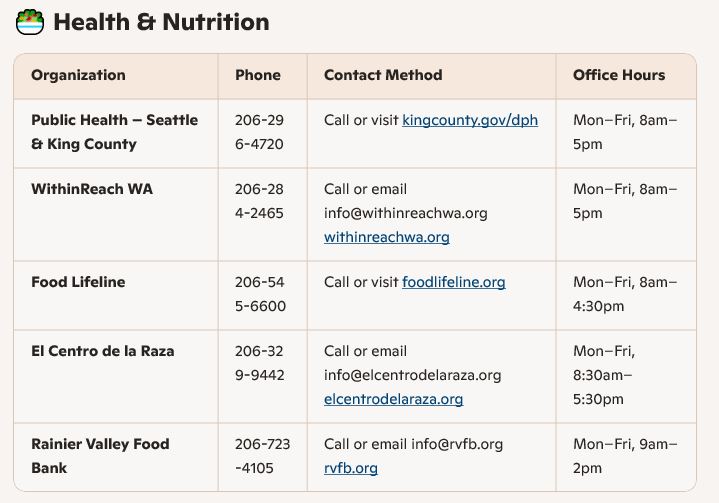
Task: Open the withinreachwa.org link
Action: tap(386, 238)
